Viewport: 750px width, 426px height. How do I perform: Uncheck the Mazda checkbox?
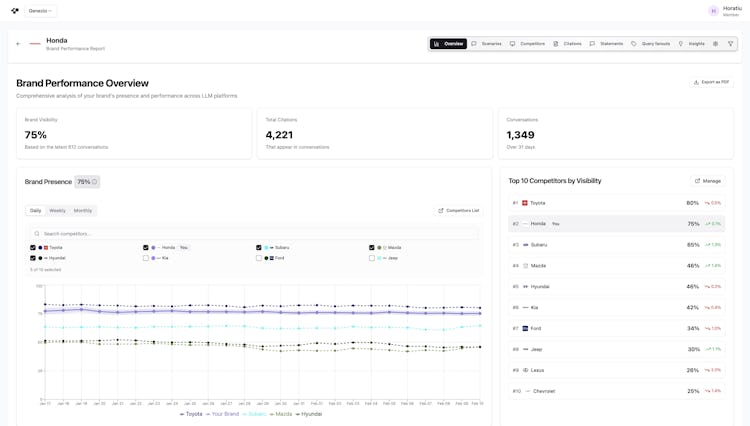click(372, 248)
